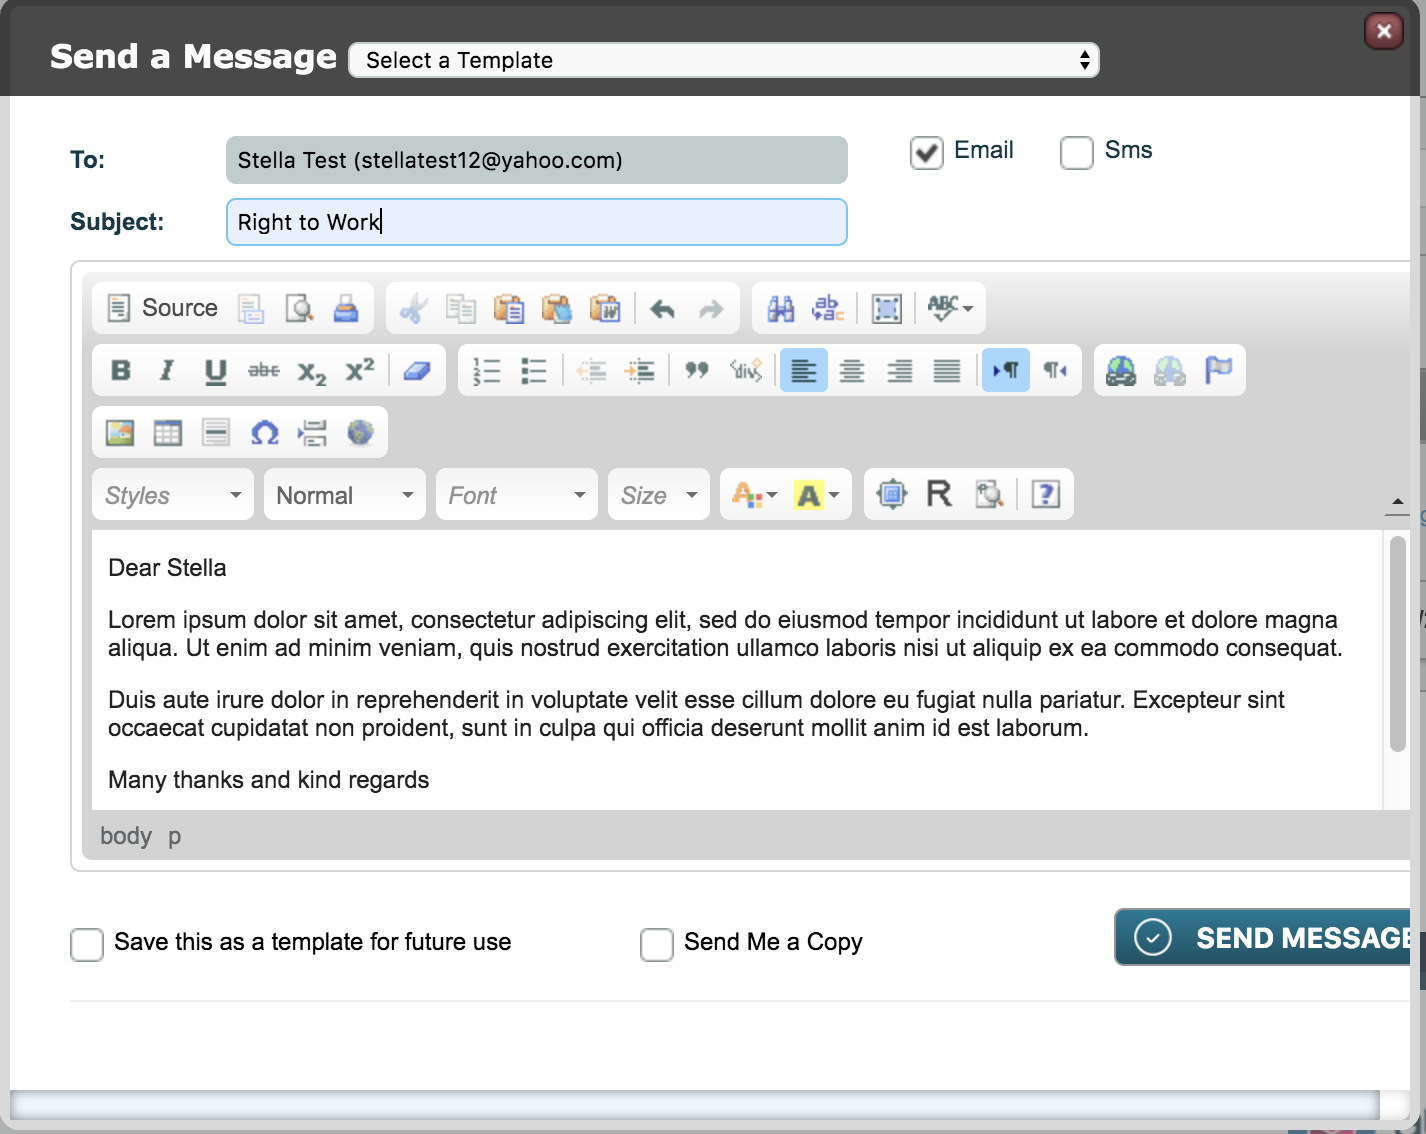Toggle Strikethrough formatting
Image resolution: width=1426 pixels, height=1134 pixels.
tap(263, 370)
